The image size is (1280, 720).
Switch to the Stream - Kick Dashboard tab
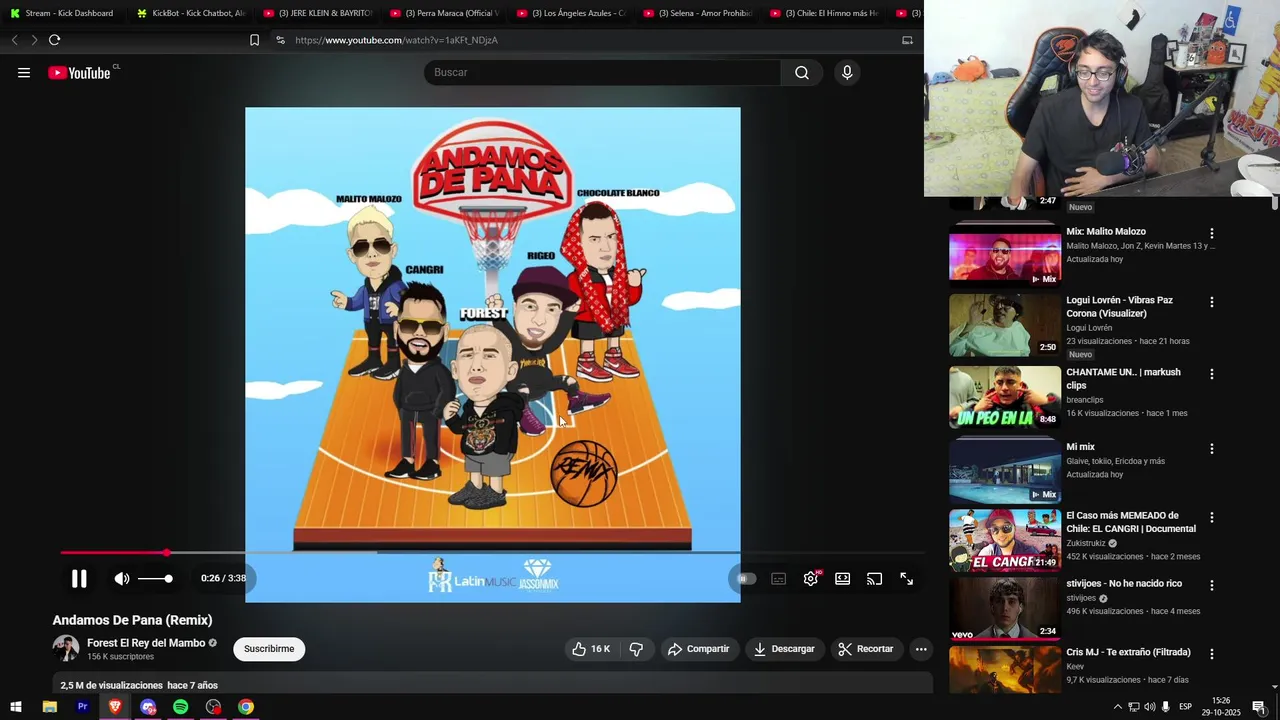(x=62, y=13)
